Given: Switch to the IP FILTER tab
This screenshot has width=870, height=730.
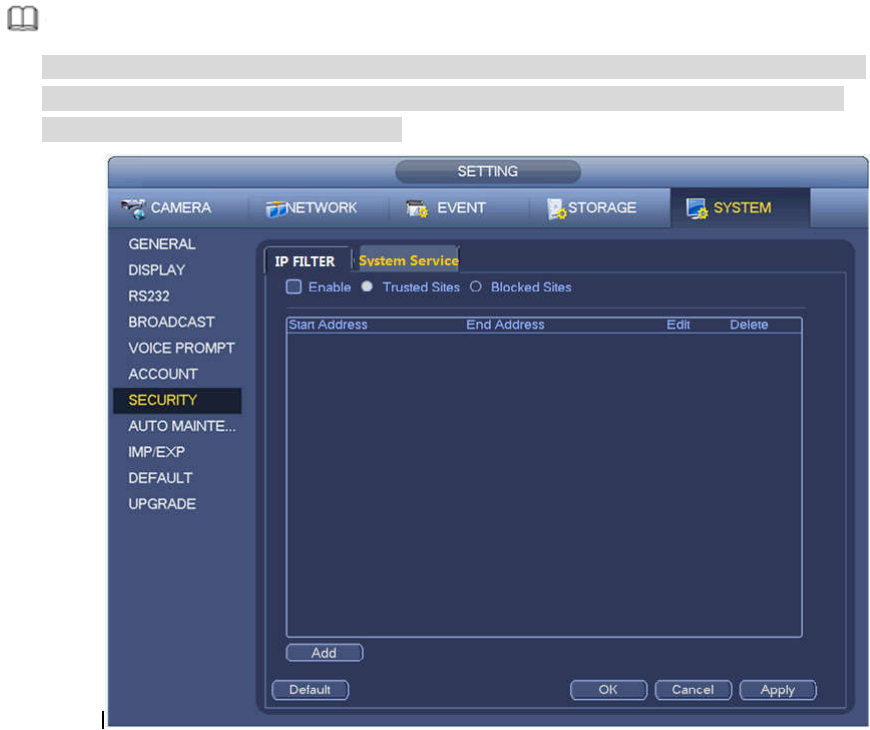Looking at the screenshot, I should (307, 260).
